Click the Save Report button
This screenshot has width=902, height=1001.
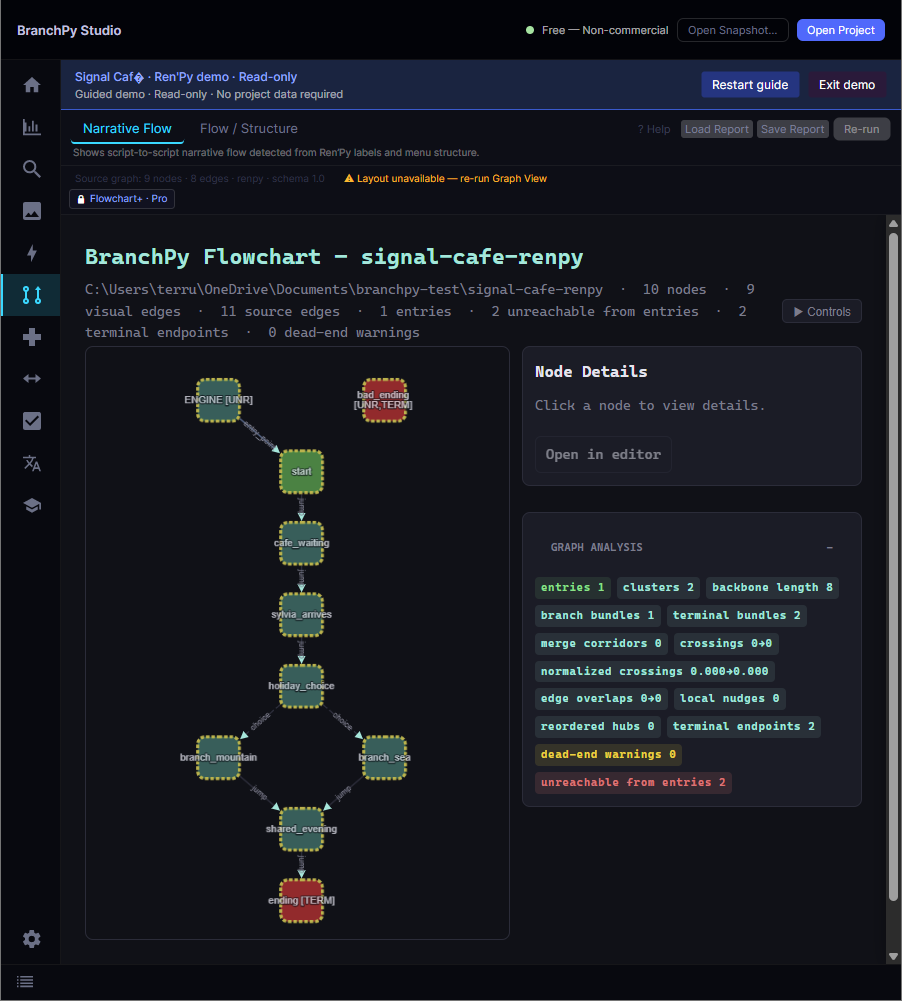(792, 129)
